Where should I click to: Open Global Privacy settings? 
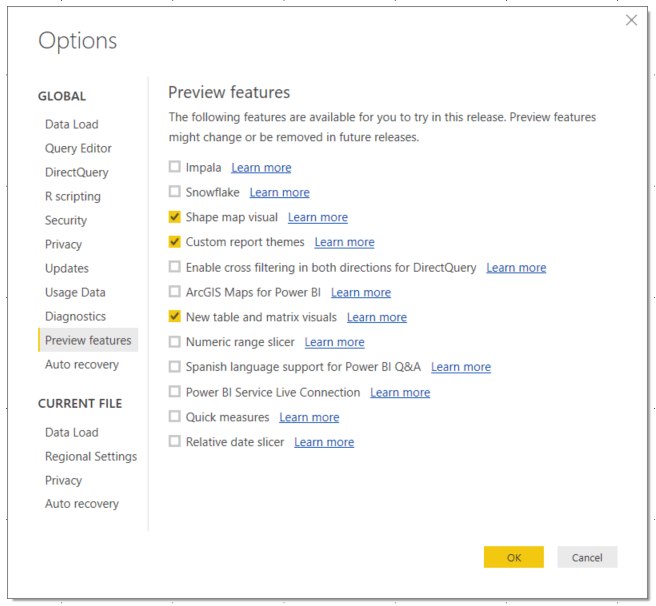63,244
